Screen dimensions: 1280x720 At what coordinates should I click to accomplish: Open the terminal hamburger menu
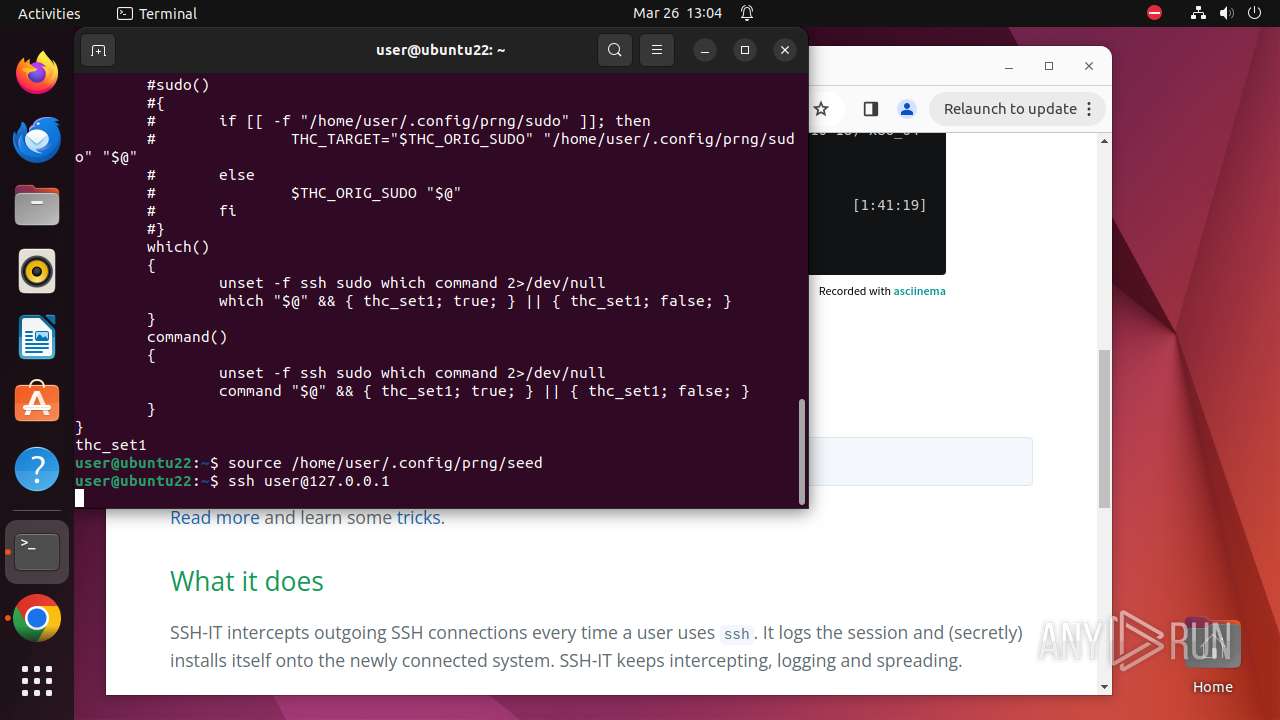coord(656,50)
